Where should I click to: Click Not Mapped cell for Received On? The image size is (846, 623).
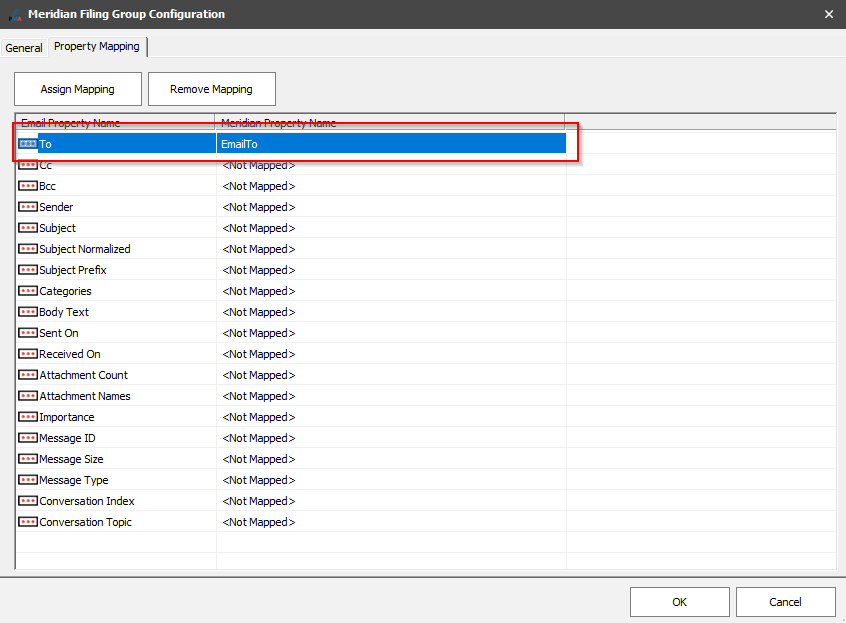[x=391, y=354]
